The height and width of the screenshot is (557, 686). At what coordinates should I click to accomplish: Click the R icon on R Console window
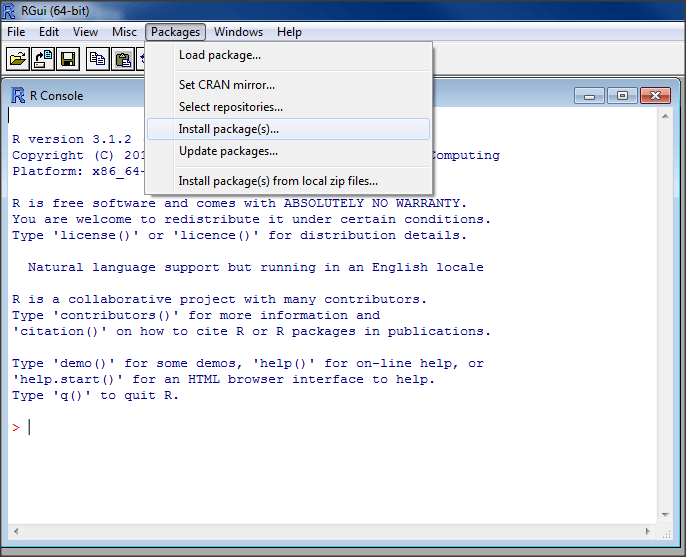pyautogui.click(x=18, y=96)
